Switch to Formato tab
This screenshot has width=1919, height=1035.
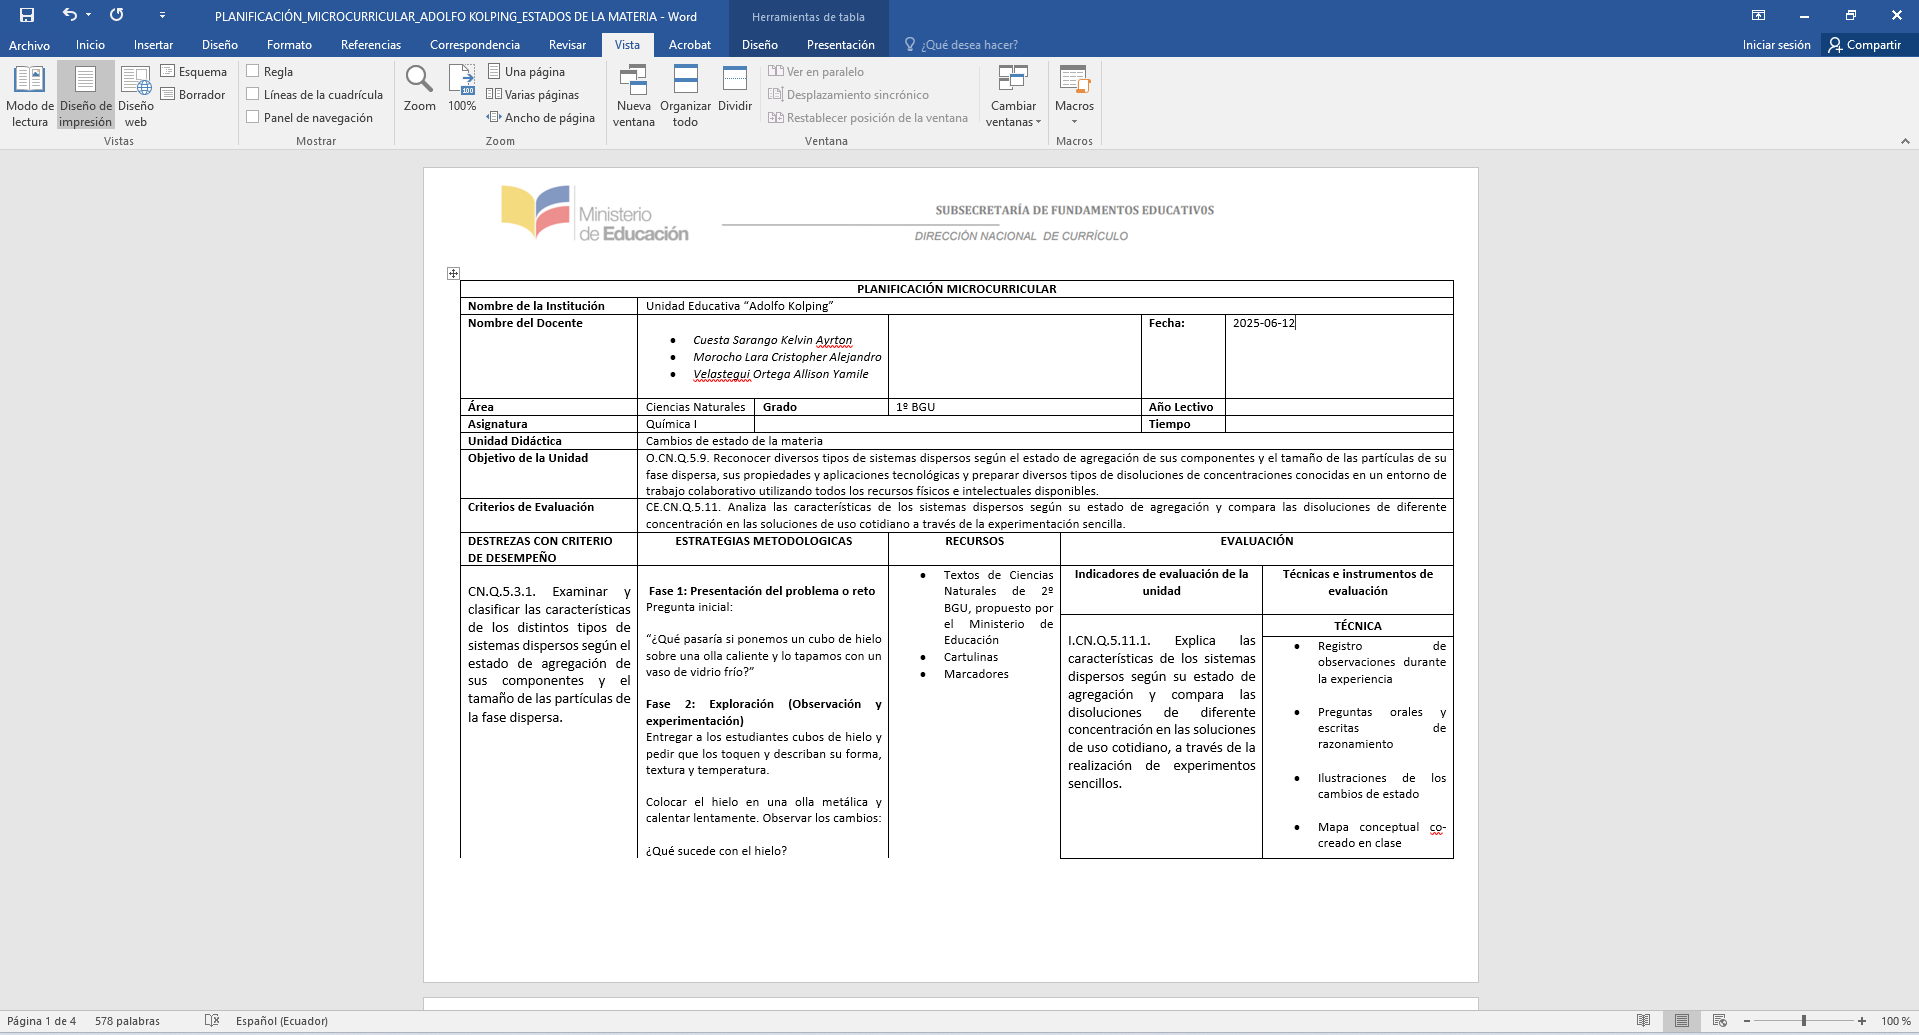tap(289, 45)
